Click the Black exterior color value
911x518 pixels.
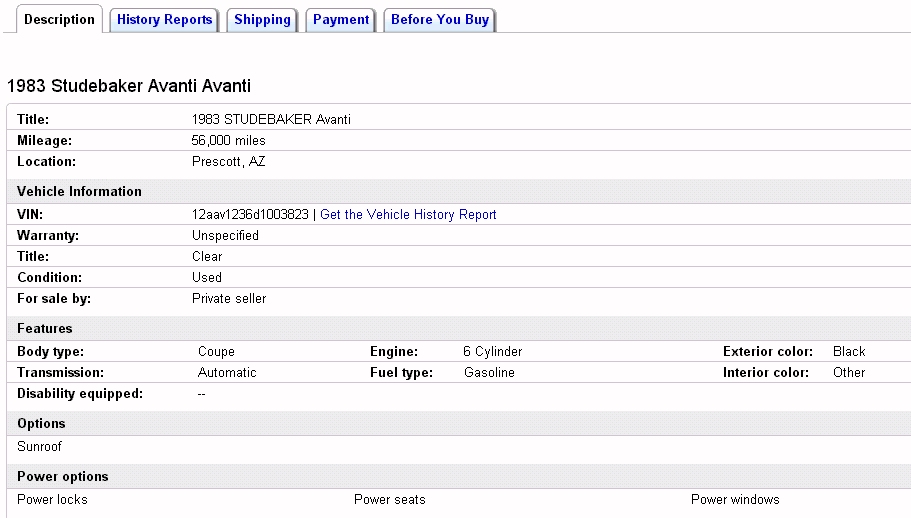[849, 352]
